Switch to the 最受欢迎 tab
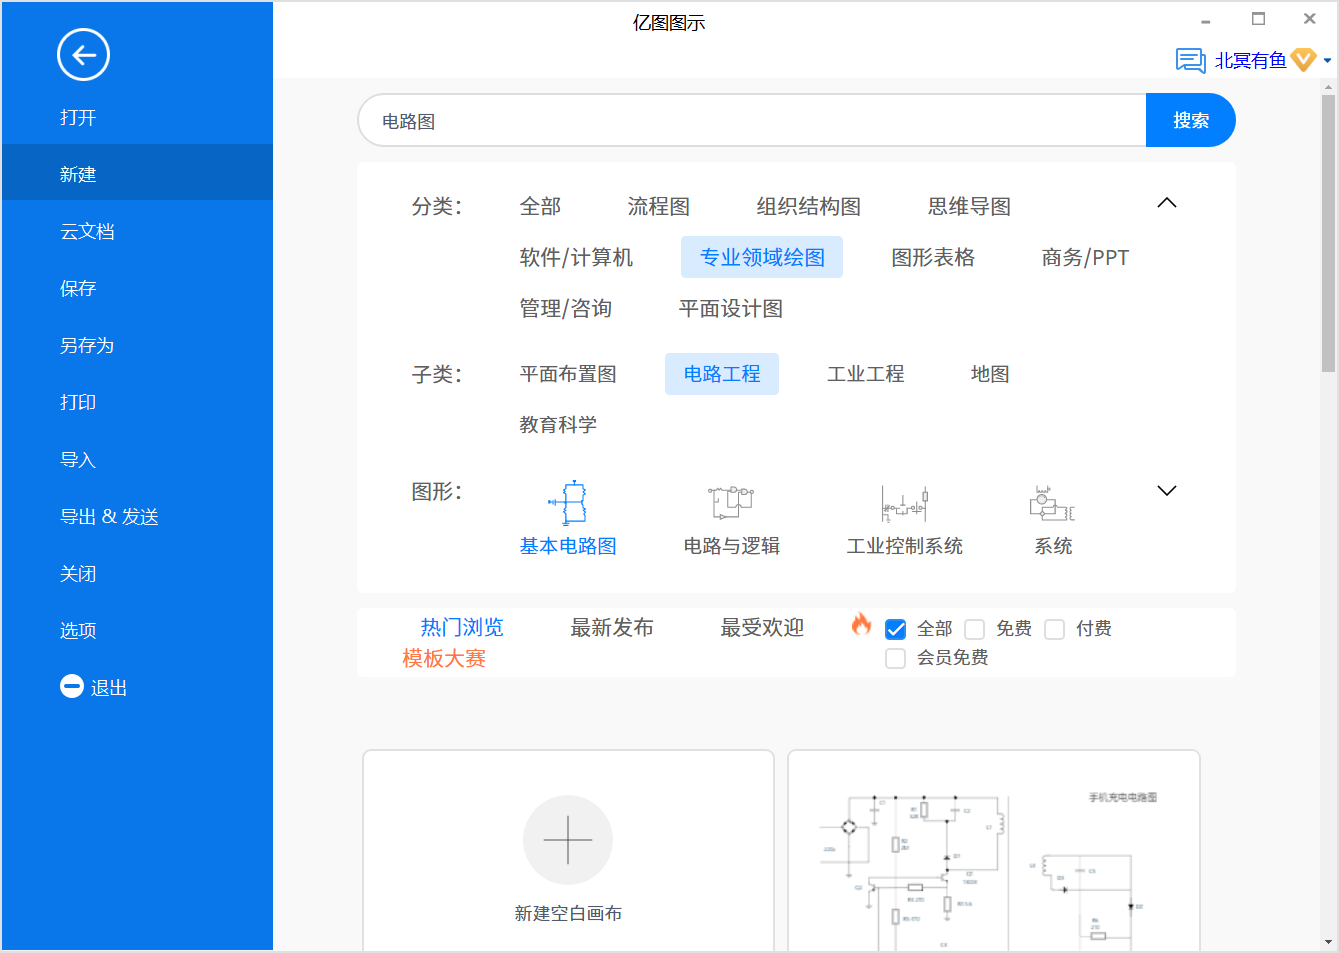This screenshot has height=953, width=1339. click(762, 627)
